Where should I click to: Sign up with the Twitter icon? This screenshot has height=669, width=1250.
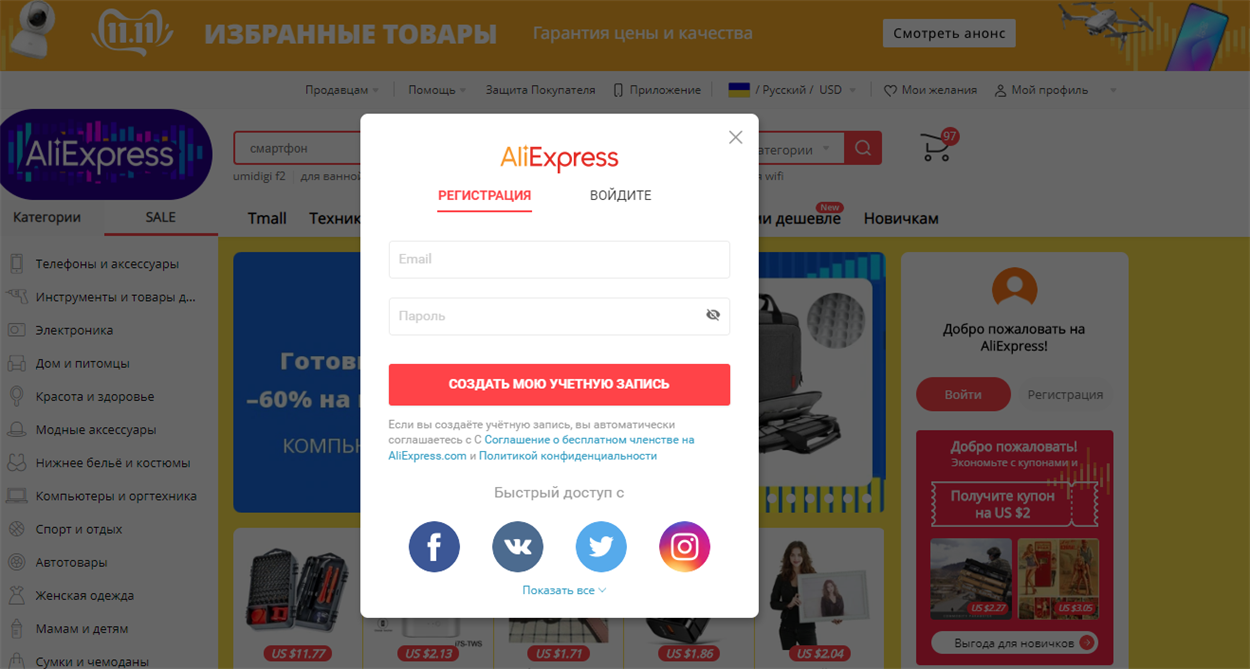coord(601,547)
